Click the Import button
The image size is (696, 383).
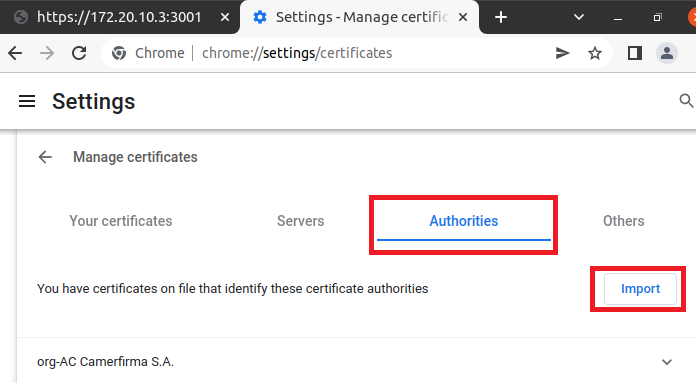click(640, 289)
